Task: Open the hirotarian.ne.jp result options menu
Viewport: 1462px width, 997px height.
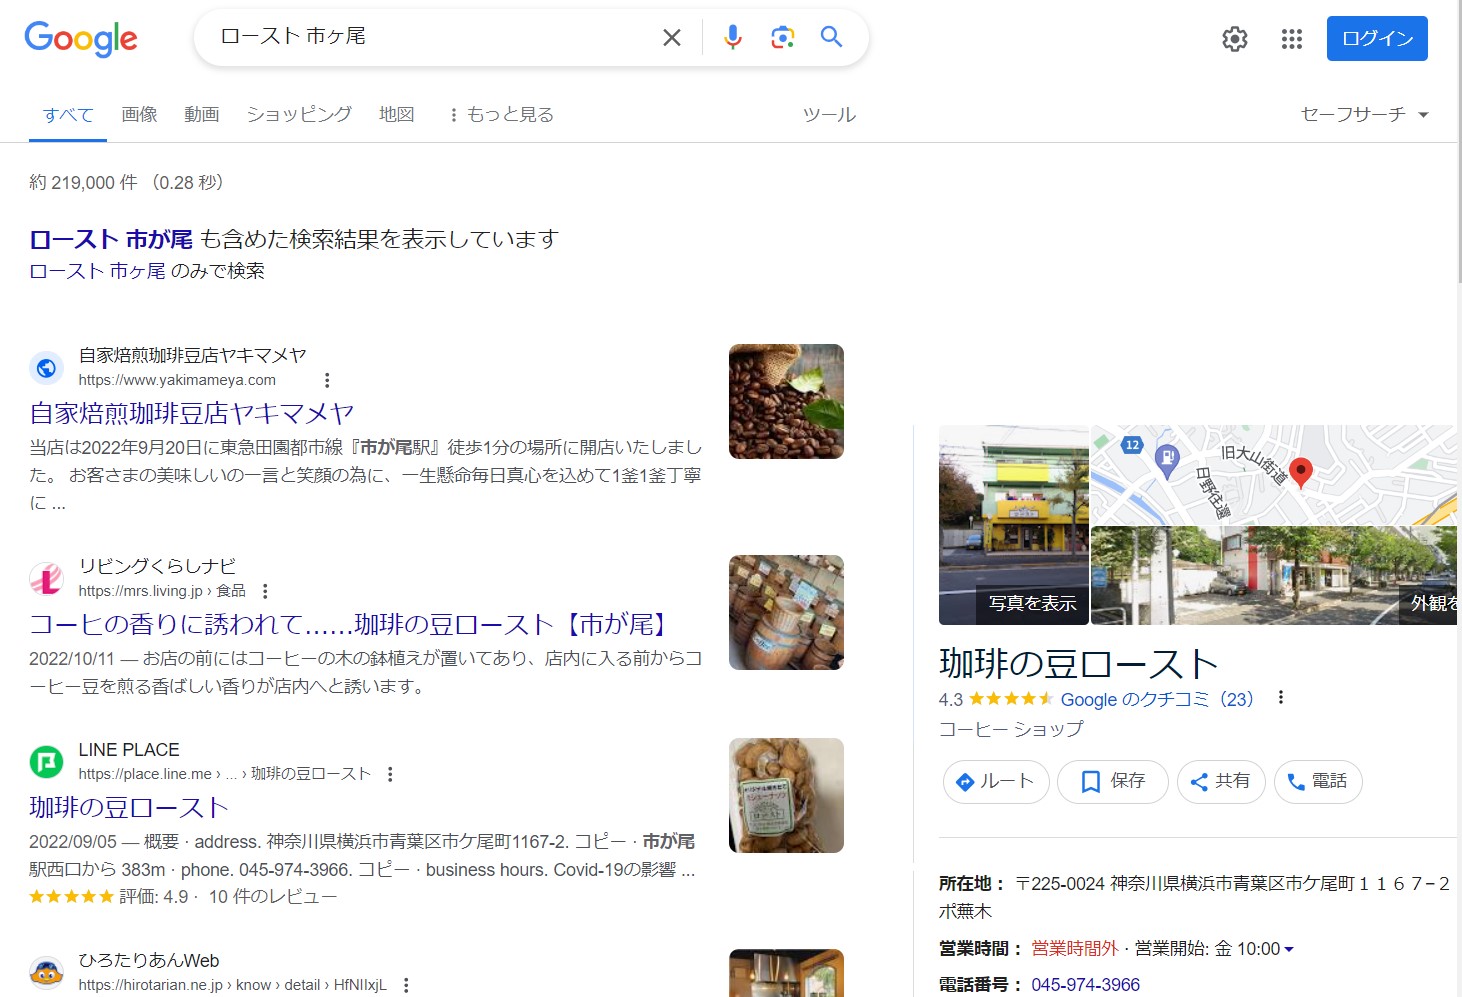Action: (406, 985)
